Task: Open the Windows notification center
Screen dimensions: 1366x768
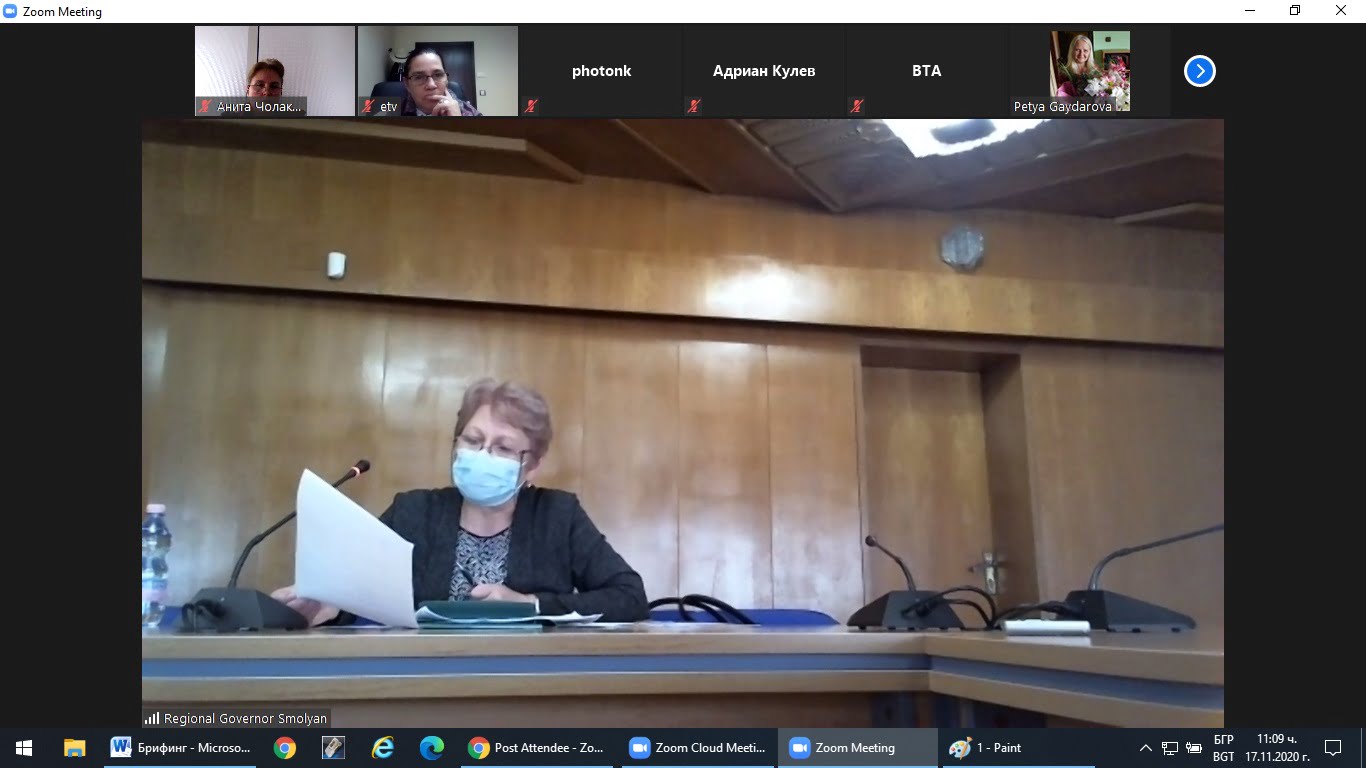Action: coord(1332,748)
